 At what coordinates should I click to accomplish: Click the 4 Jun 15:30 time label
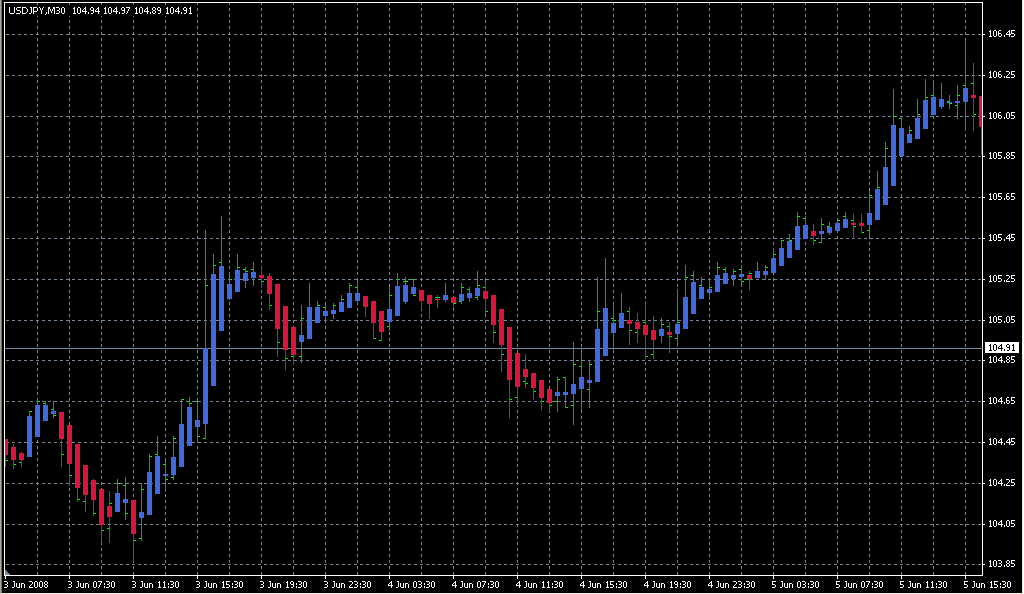(x=603, y=585)
